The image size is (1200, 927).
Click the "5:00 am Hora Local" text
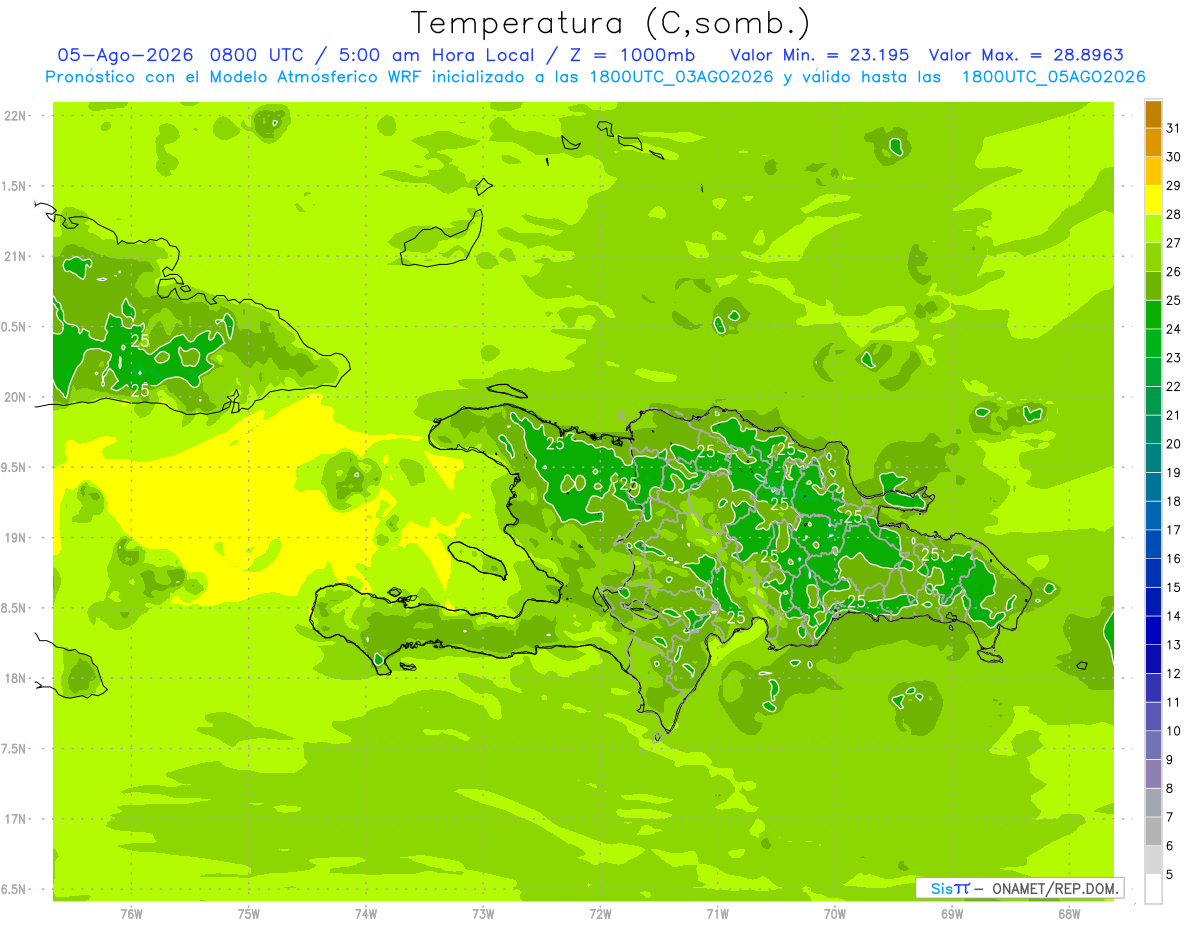(x=439, y=55)
